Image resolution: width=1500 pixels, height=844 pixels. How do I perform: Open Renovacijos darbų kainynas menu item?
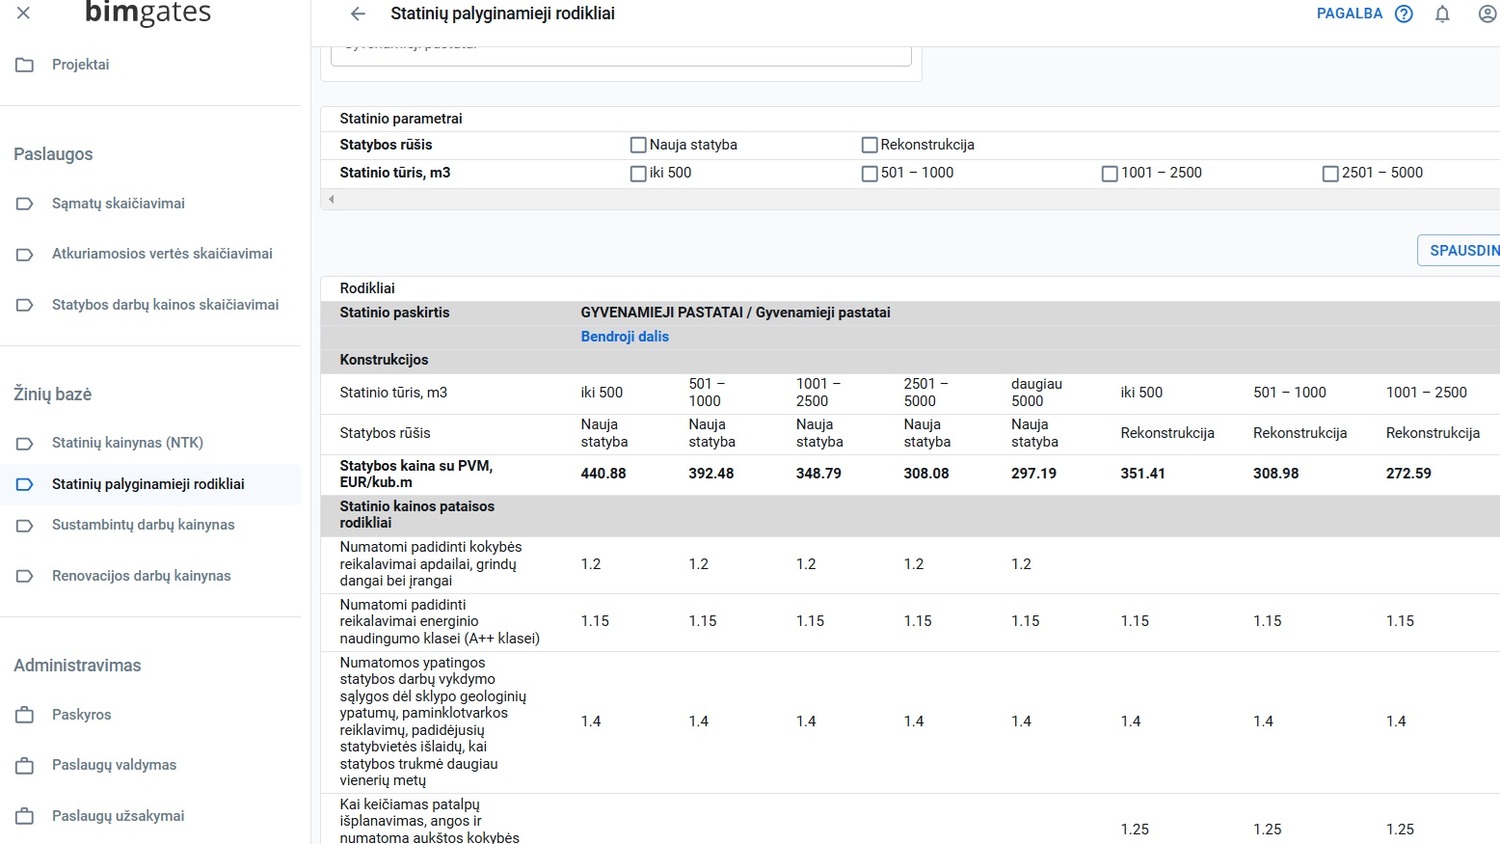click(x=141, y=576)
